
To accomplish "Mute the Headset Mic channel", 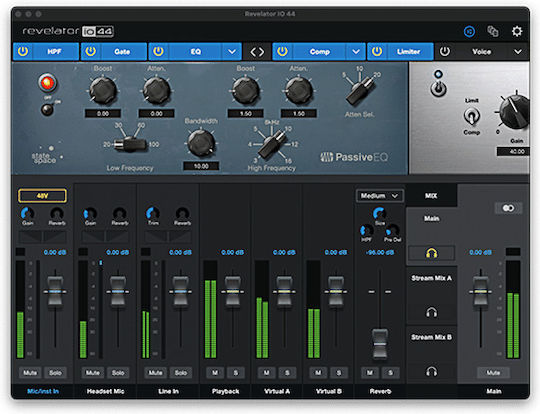I will coord(93,372).
